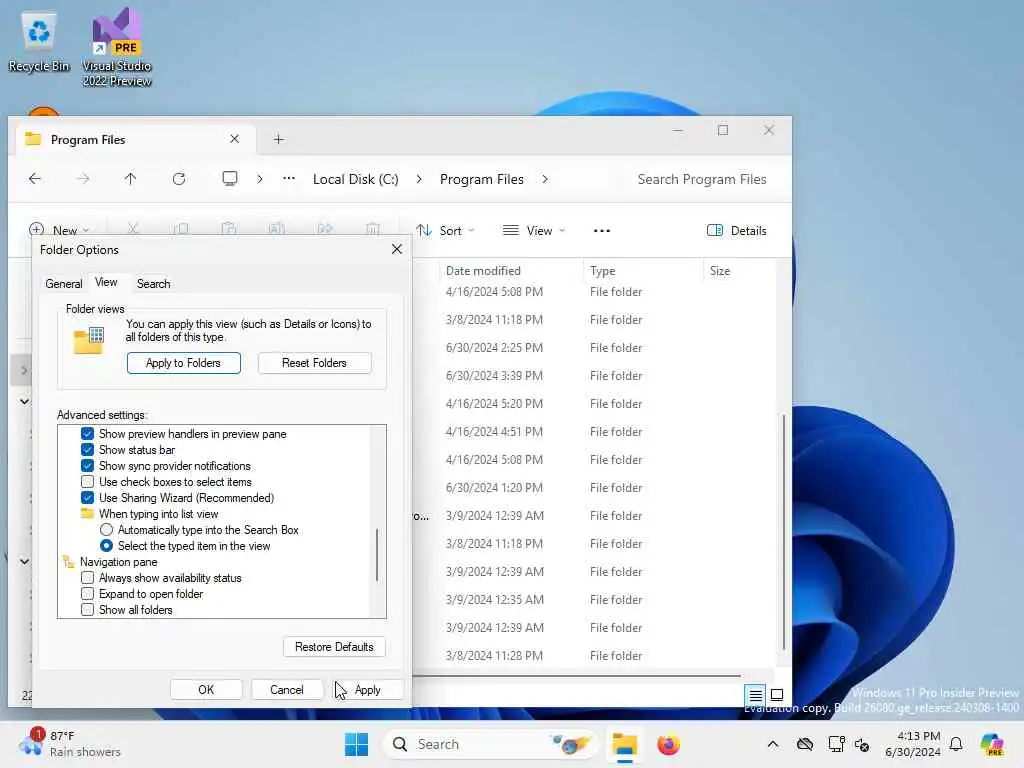Show hidden system tray icons

click(x=773, y=744)
